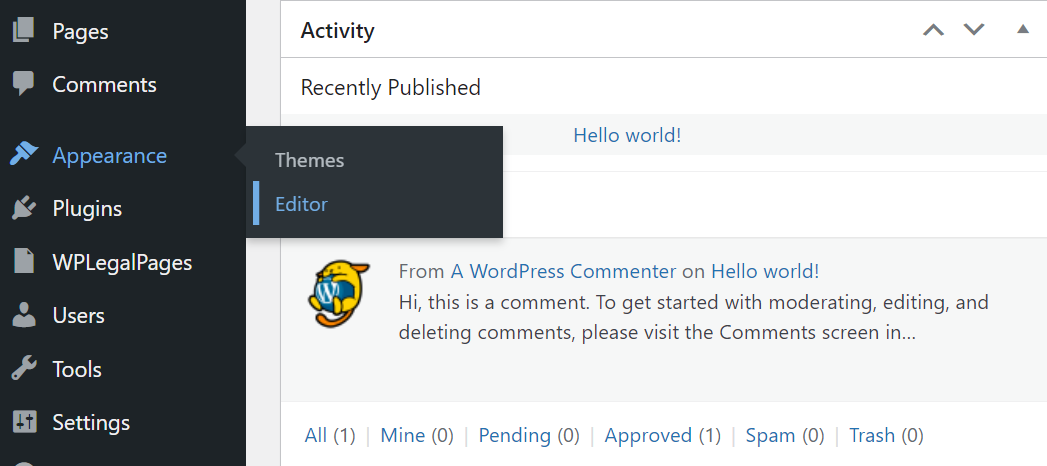Collapse the Activity panel toggle triangle

[1022, 30]
